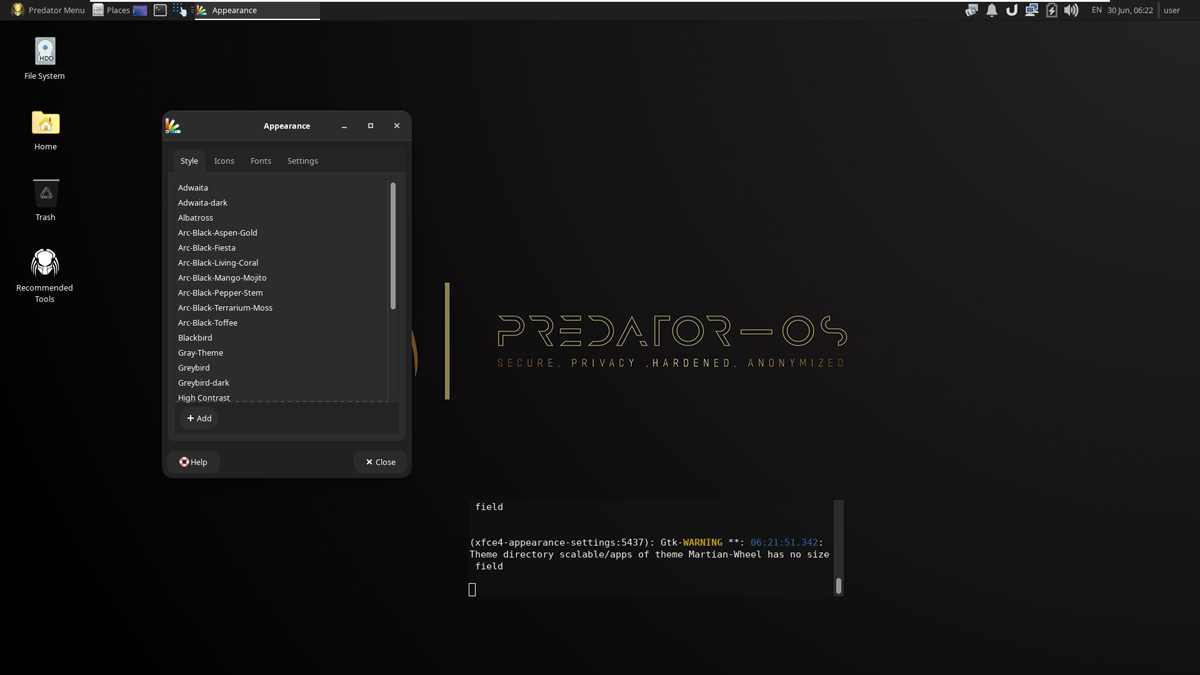Select the Home folder desktop icon
Viewport: 1200px width, 675px height.
tap(45, 130)
